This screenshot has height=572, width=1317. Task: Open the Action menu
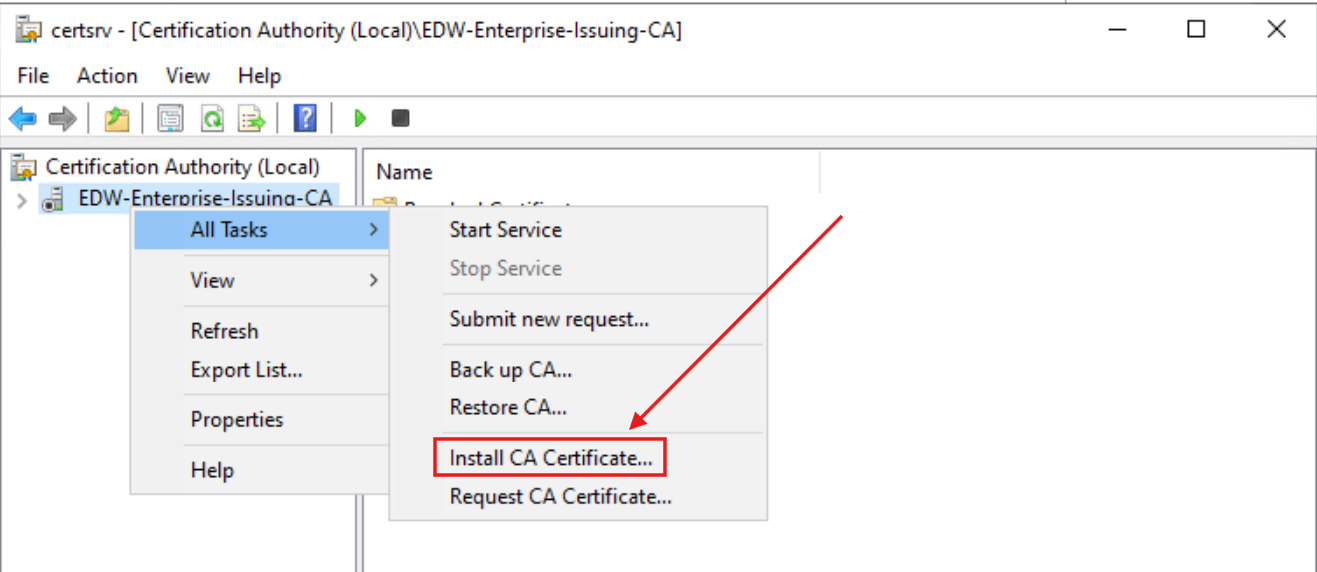point(107,76)
